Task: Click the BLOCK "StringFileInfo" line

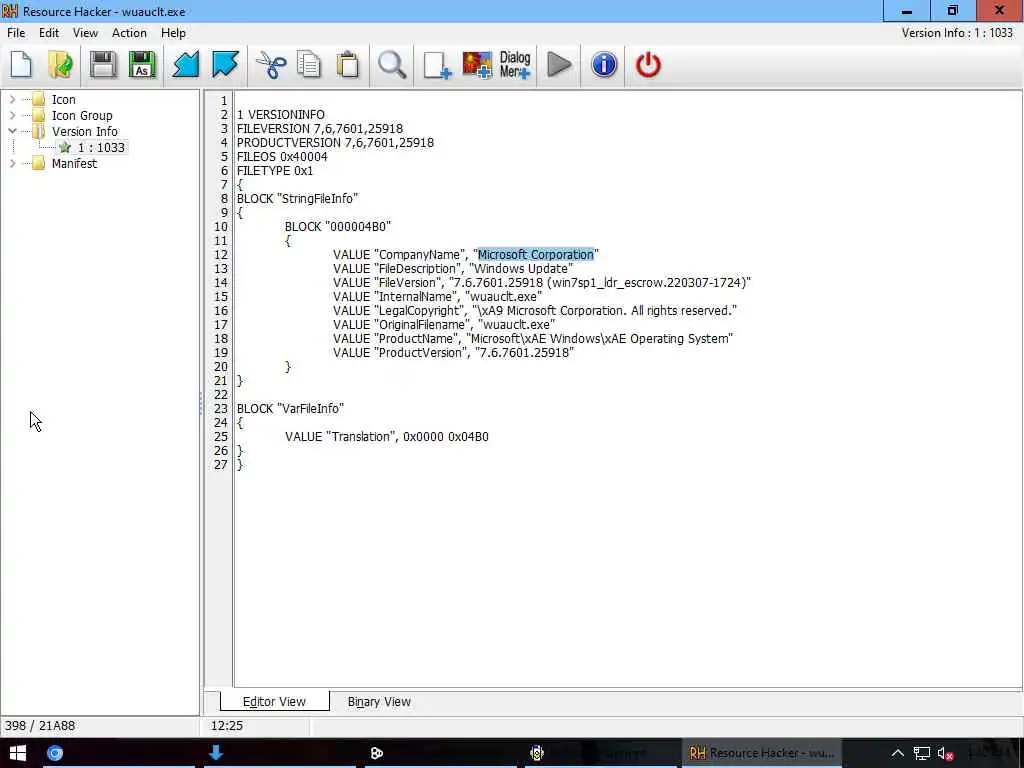Action: click(298, 199)
